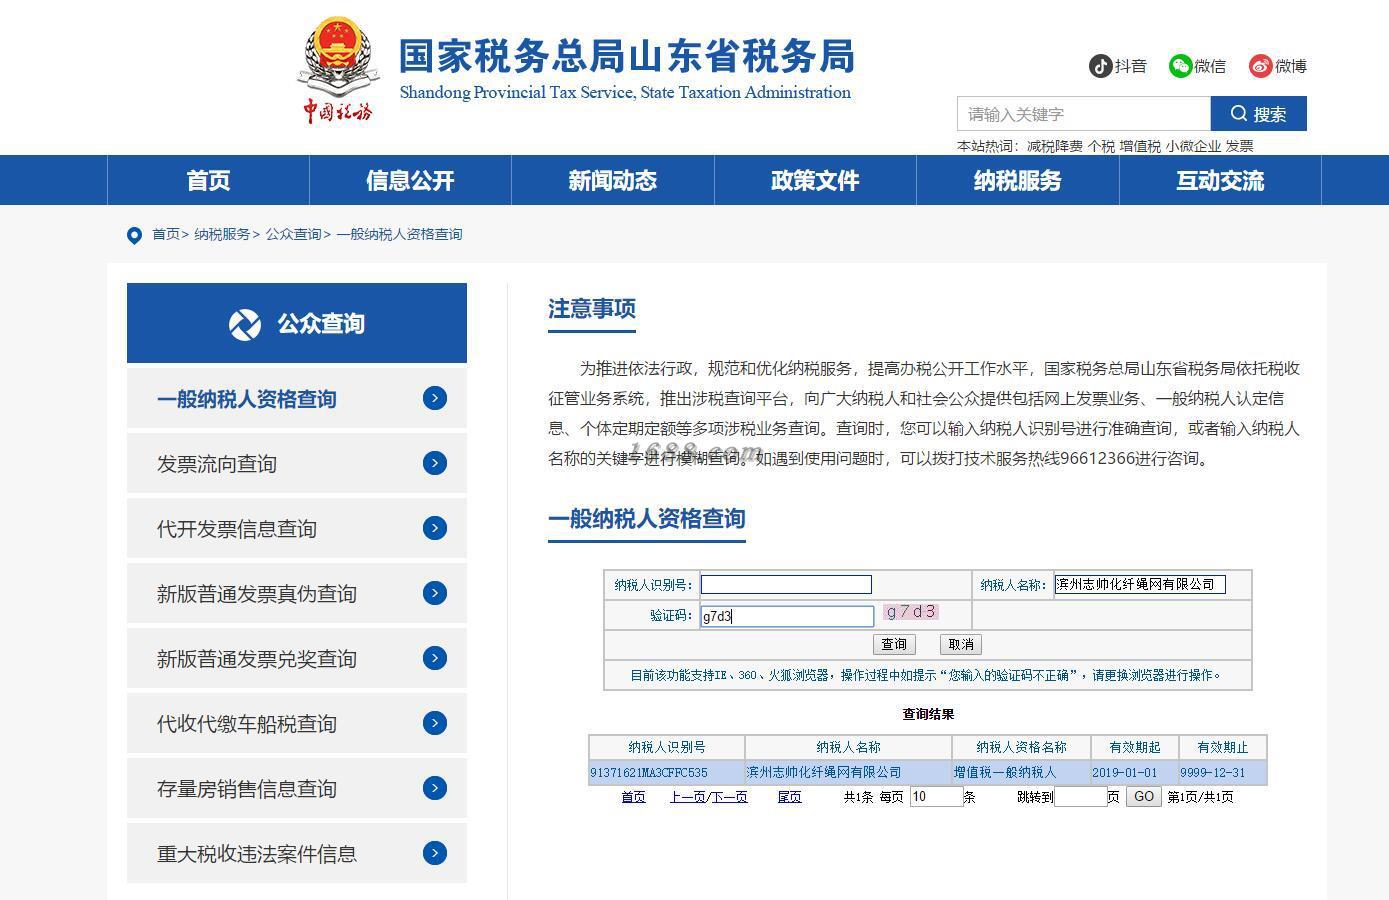The height and width of the screenshot is (900, 1389).
Task: Click the 国家税务总局山东省税务局 site title
Action: [627, 56]
